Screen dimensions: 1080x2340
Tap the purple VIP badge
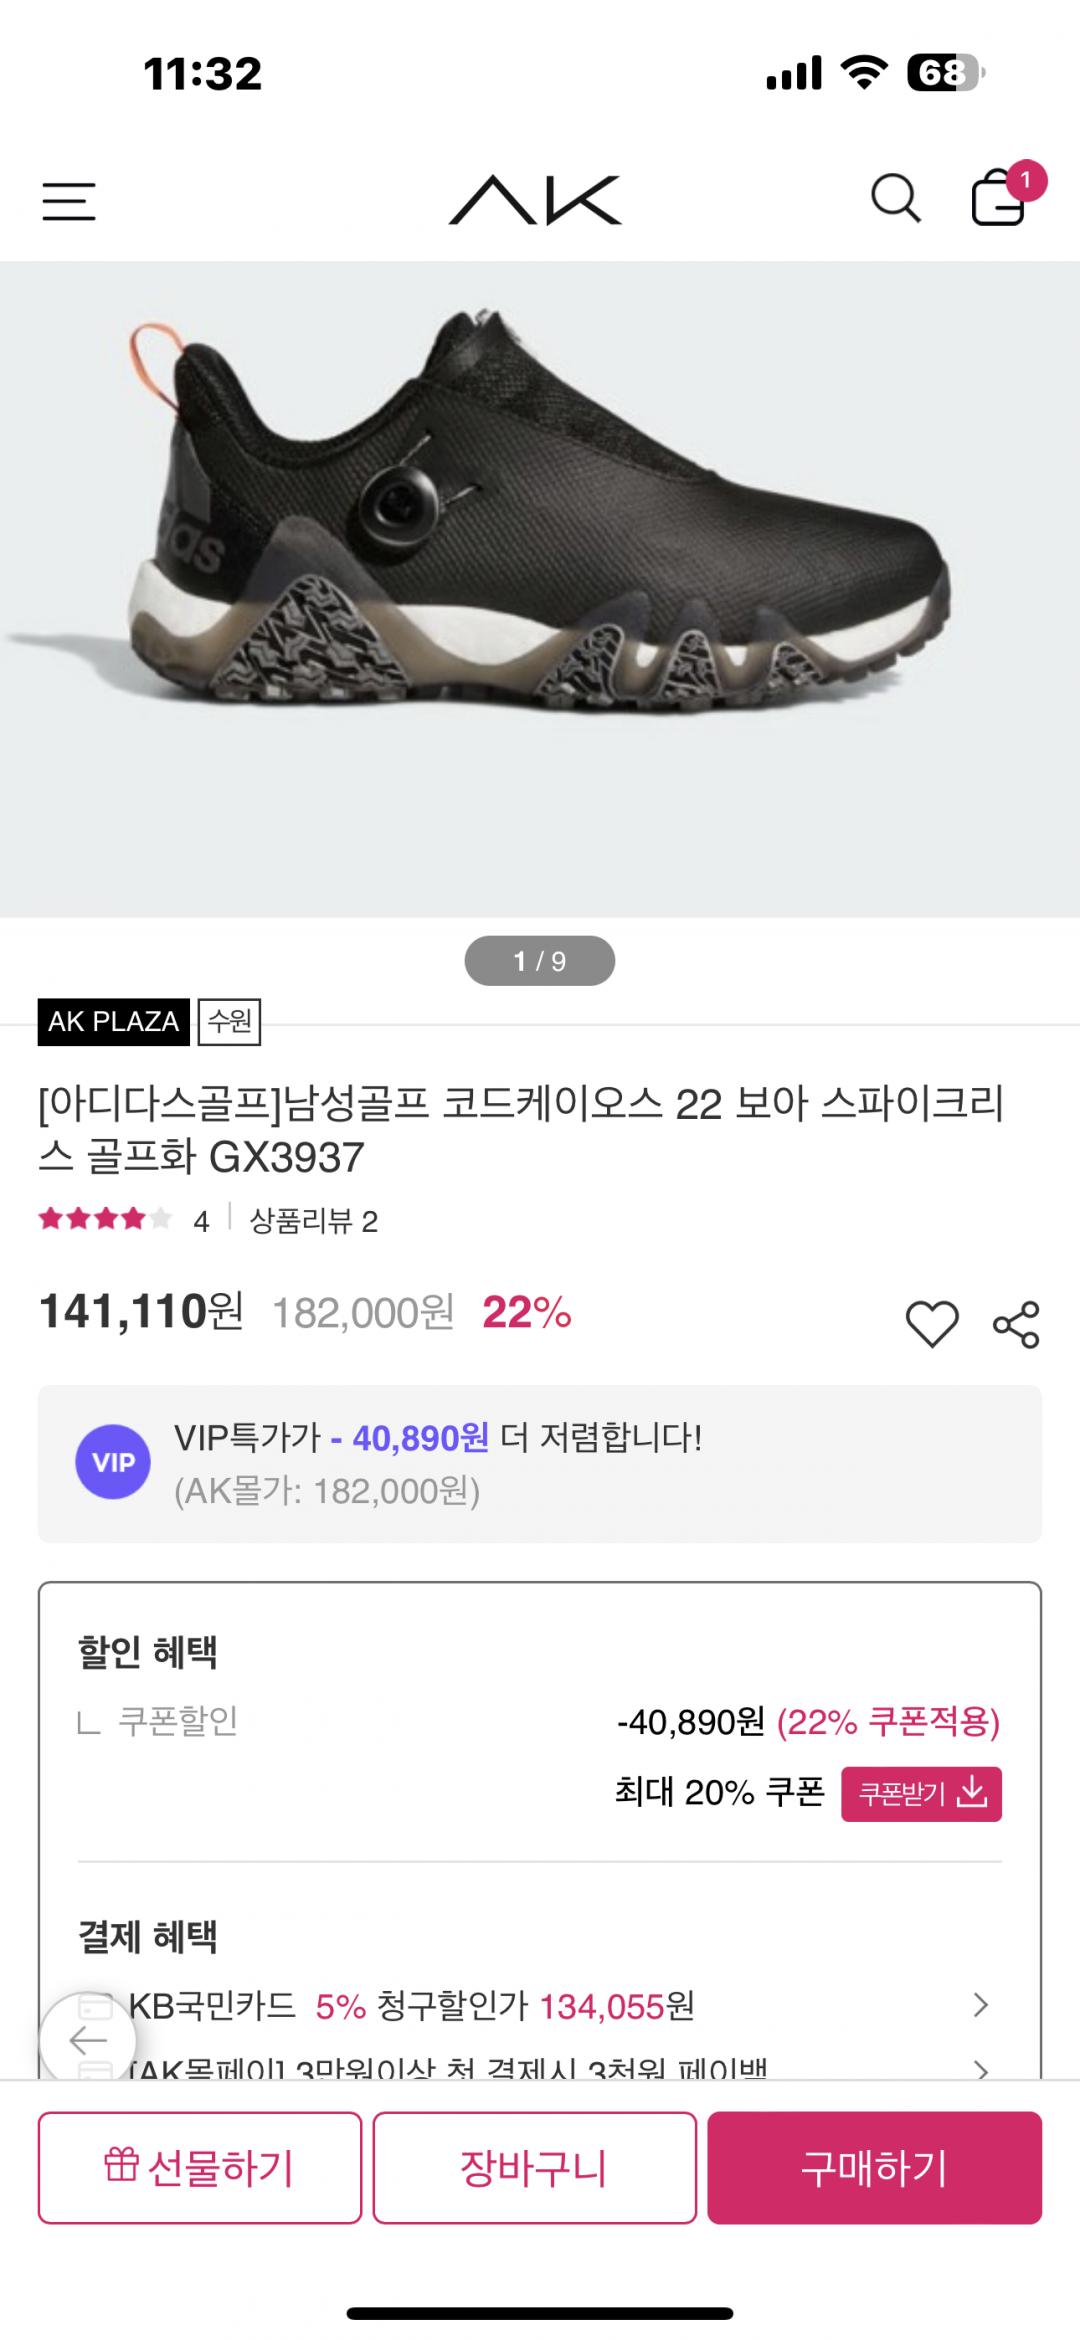pos(113,1462)
